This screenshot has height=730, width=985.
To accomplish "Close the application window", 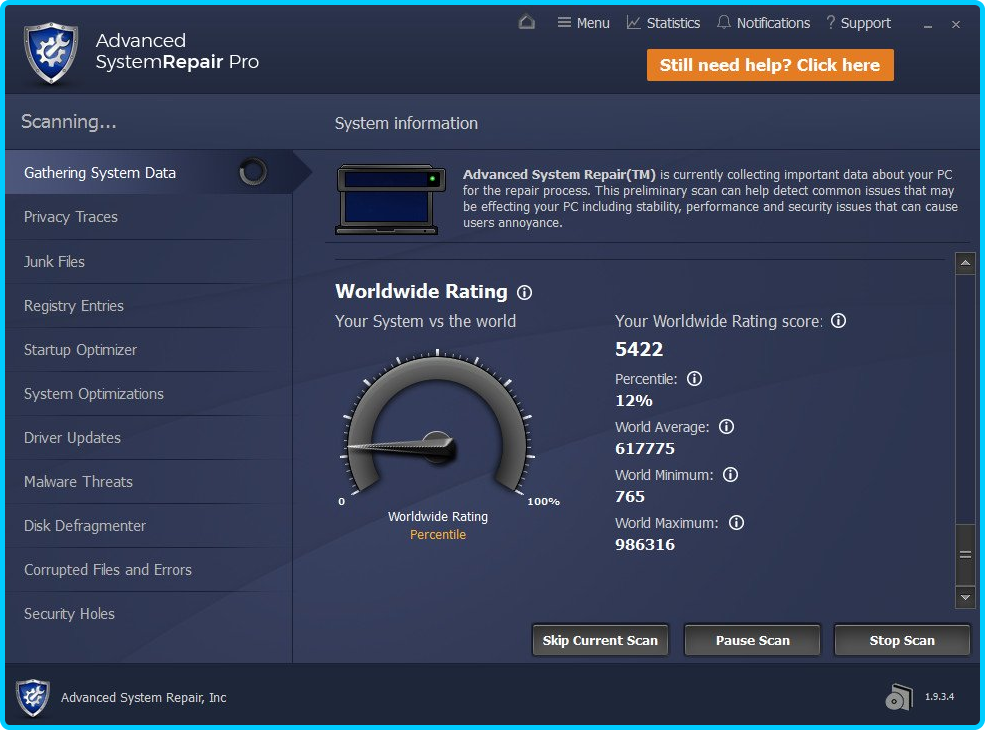I will pos(955,25).
